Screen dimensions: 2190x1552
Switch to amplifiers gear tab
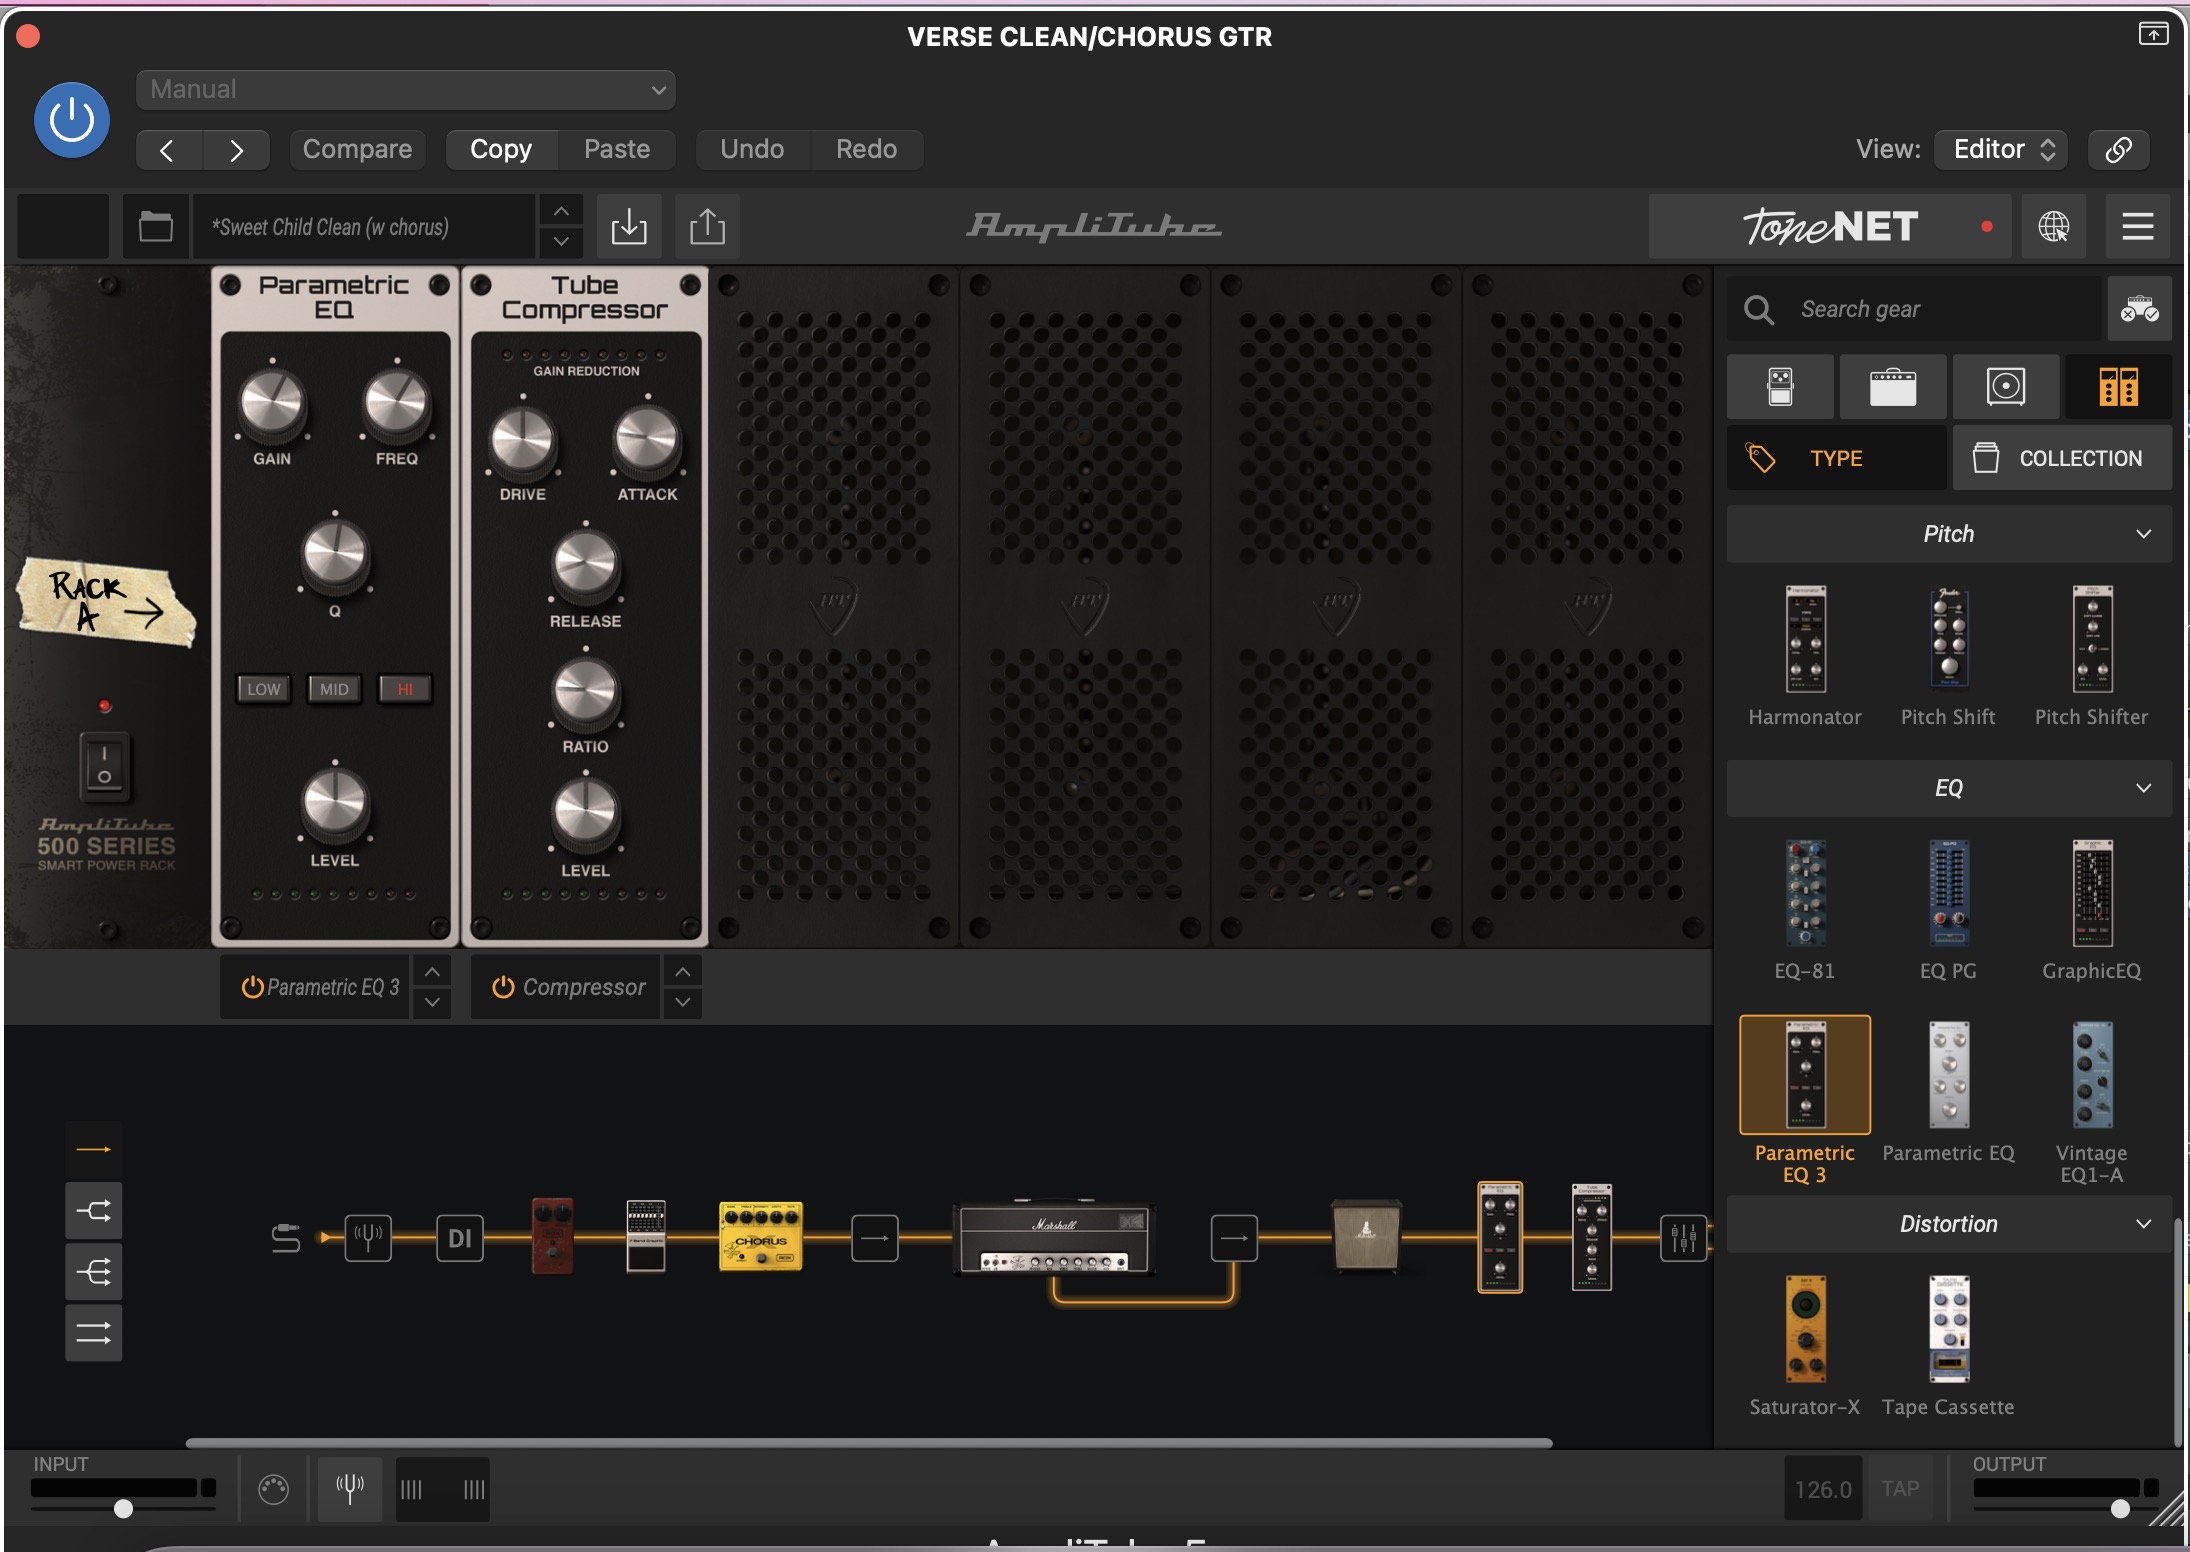click(1893, 386)
